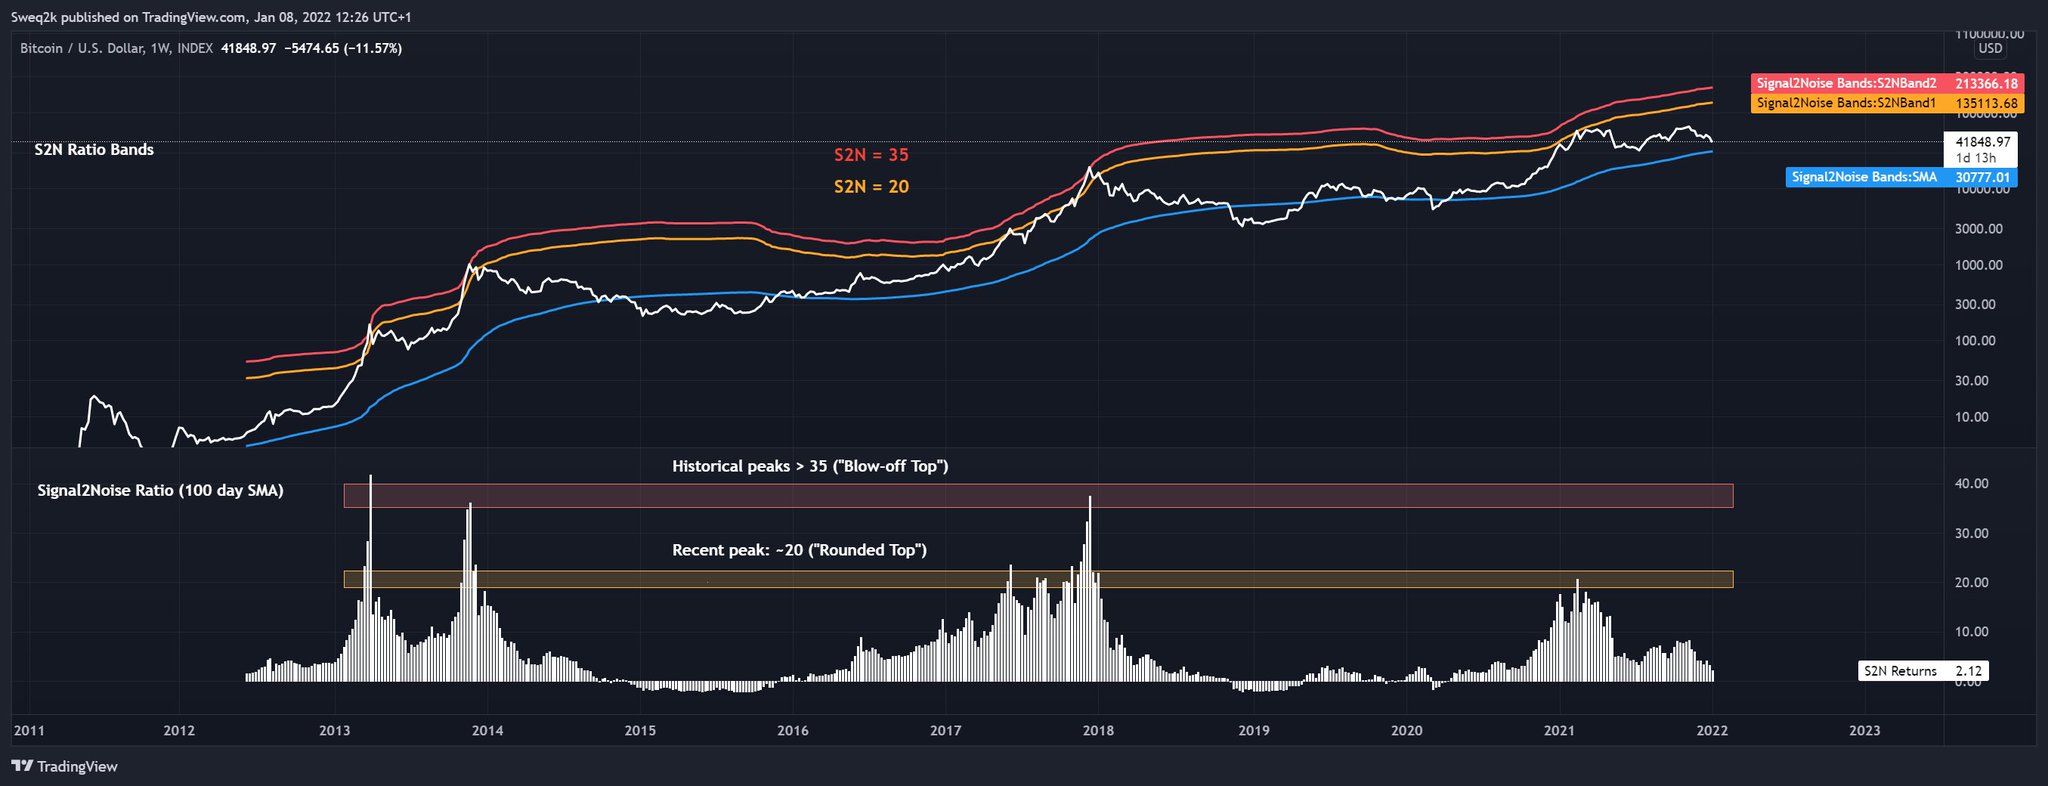The height and width of the screenshot is (786, 2048).
Task: Click the current price label 41848.97
Action: coord(1983,142)
